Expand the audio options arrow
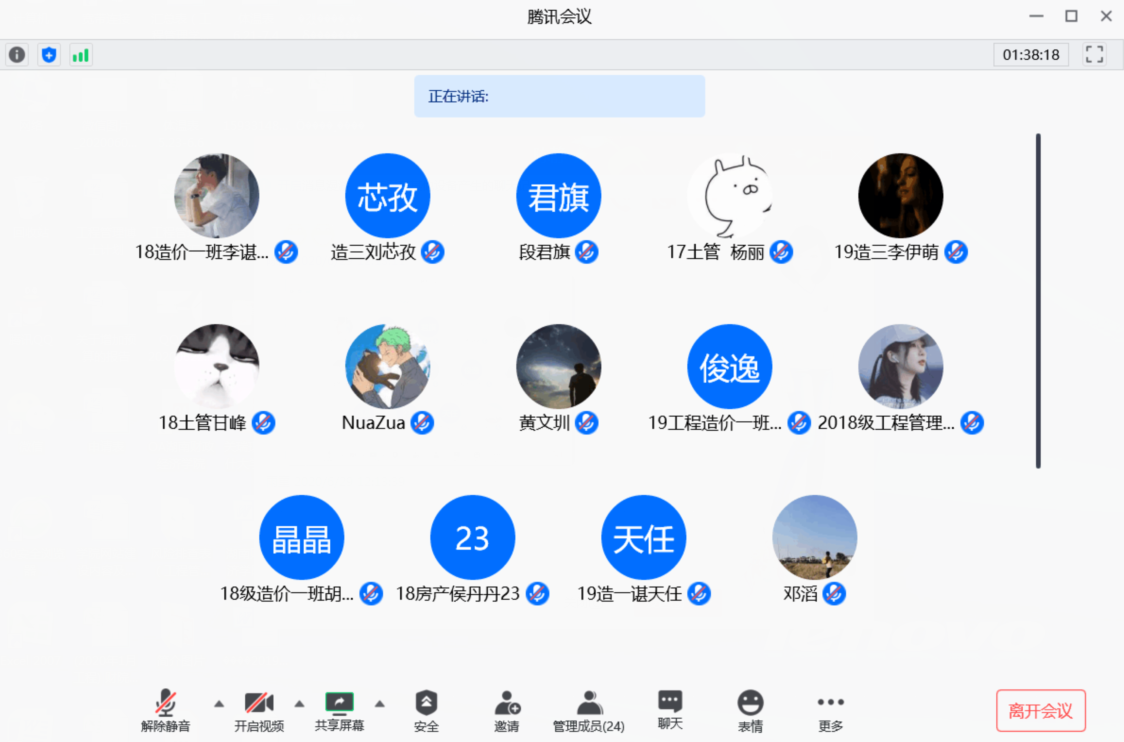1124x742 pixels. coord(219,704)
